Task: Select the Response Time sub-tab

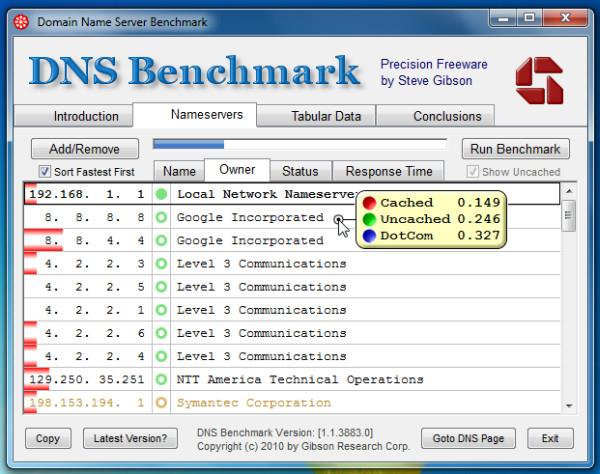Action: click(389, 172)
